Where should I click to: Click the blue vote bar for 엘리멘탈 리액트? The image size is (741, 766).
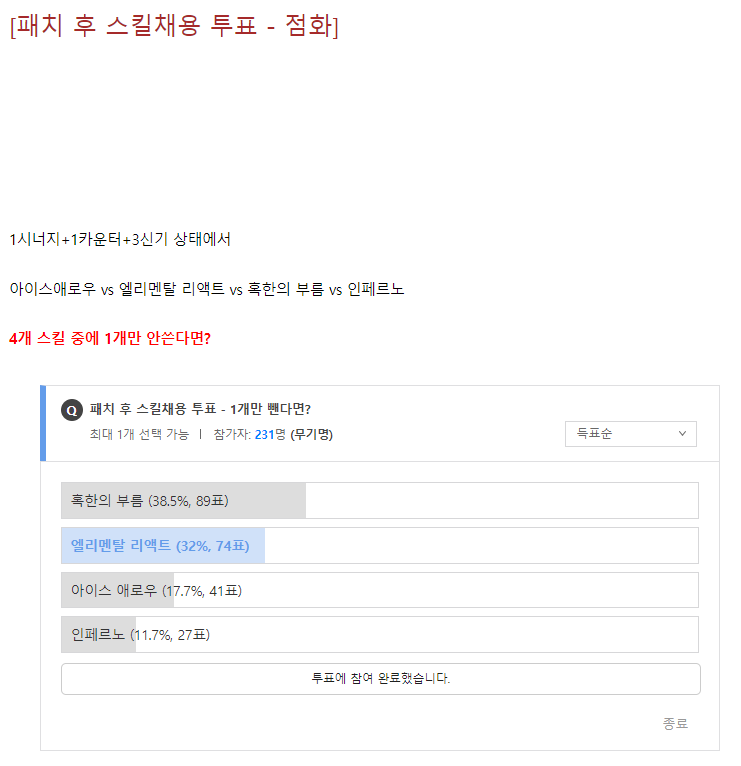tap(163, 546)
